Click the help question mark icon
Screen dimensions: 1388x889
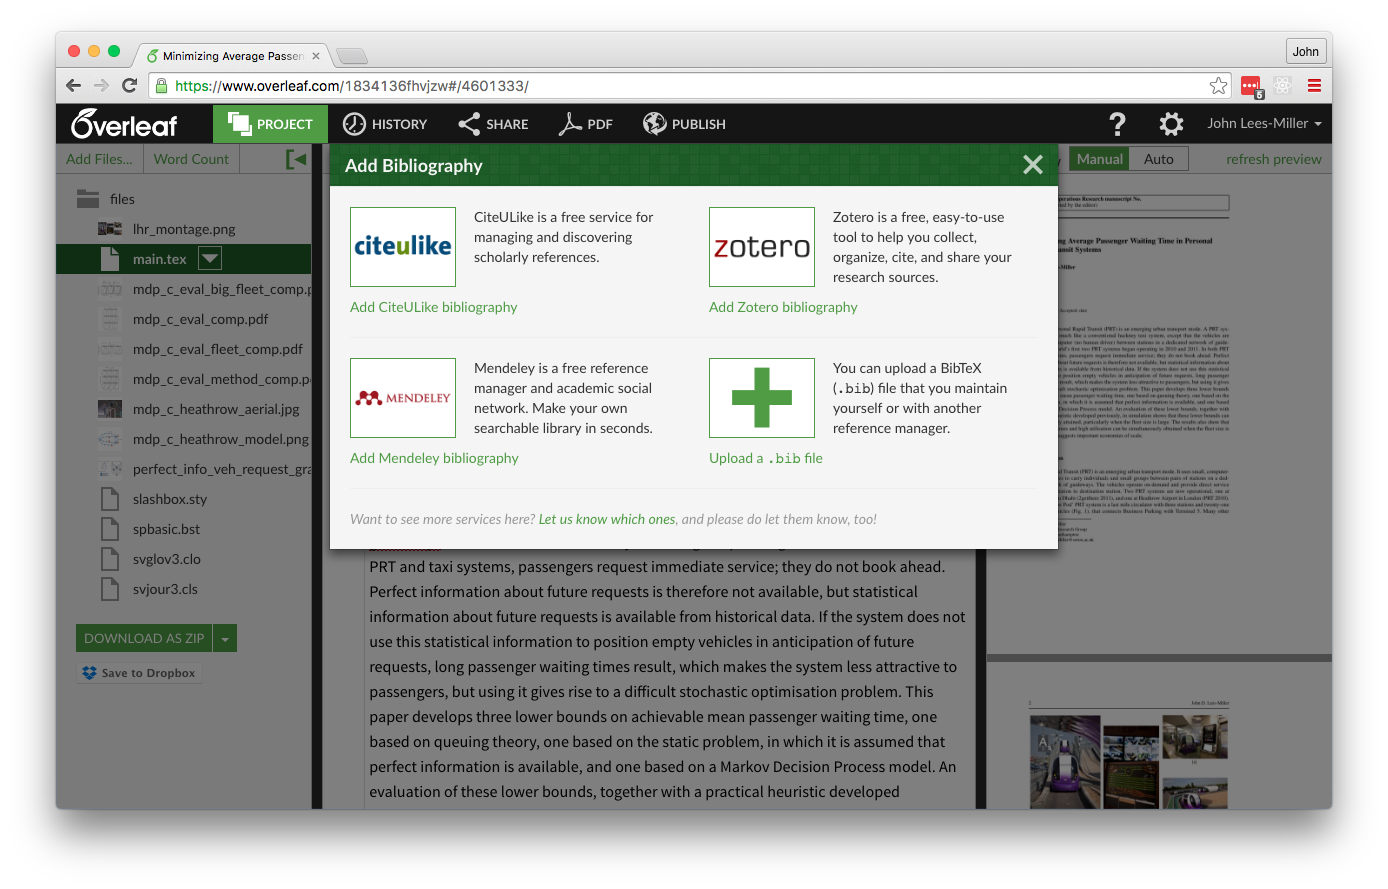pos(1117,124)
